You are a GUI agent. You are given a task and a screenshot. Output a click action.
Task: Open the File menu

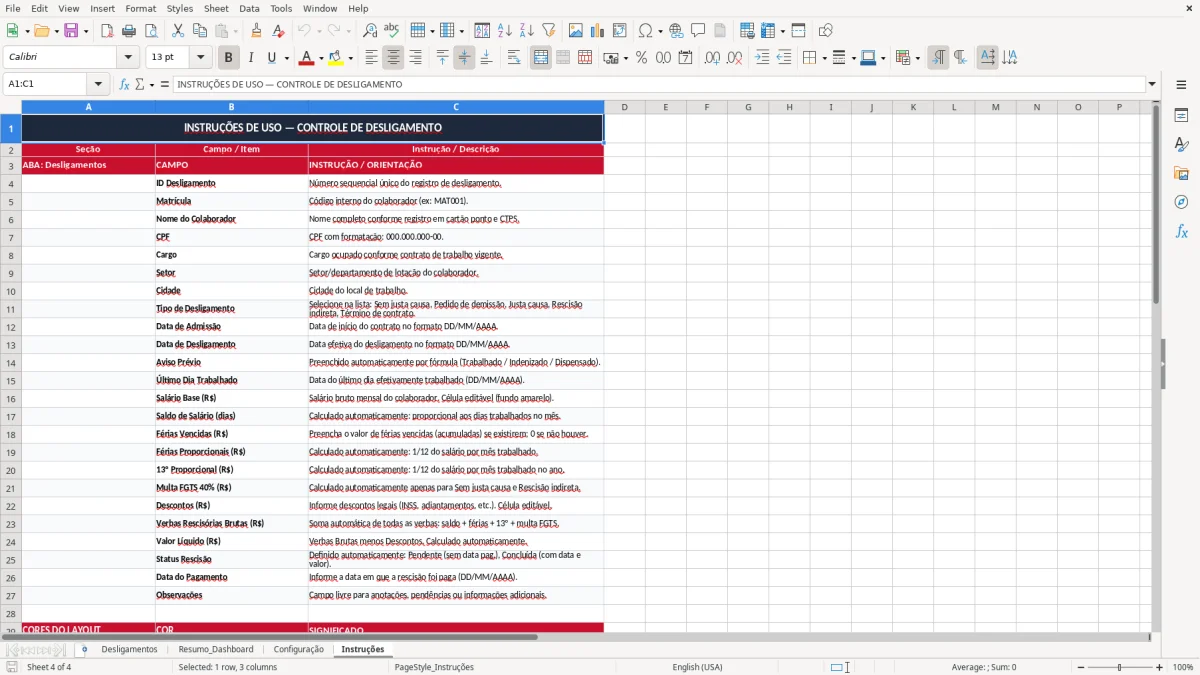tap(12, 8)
